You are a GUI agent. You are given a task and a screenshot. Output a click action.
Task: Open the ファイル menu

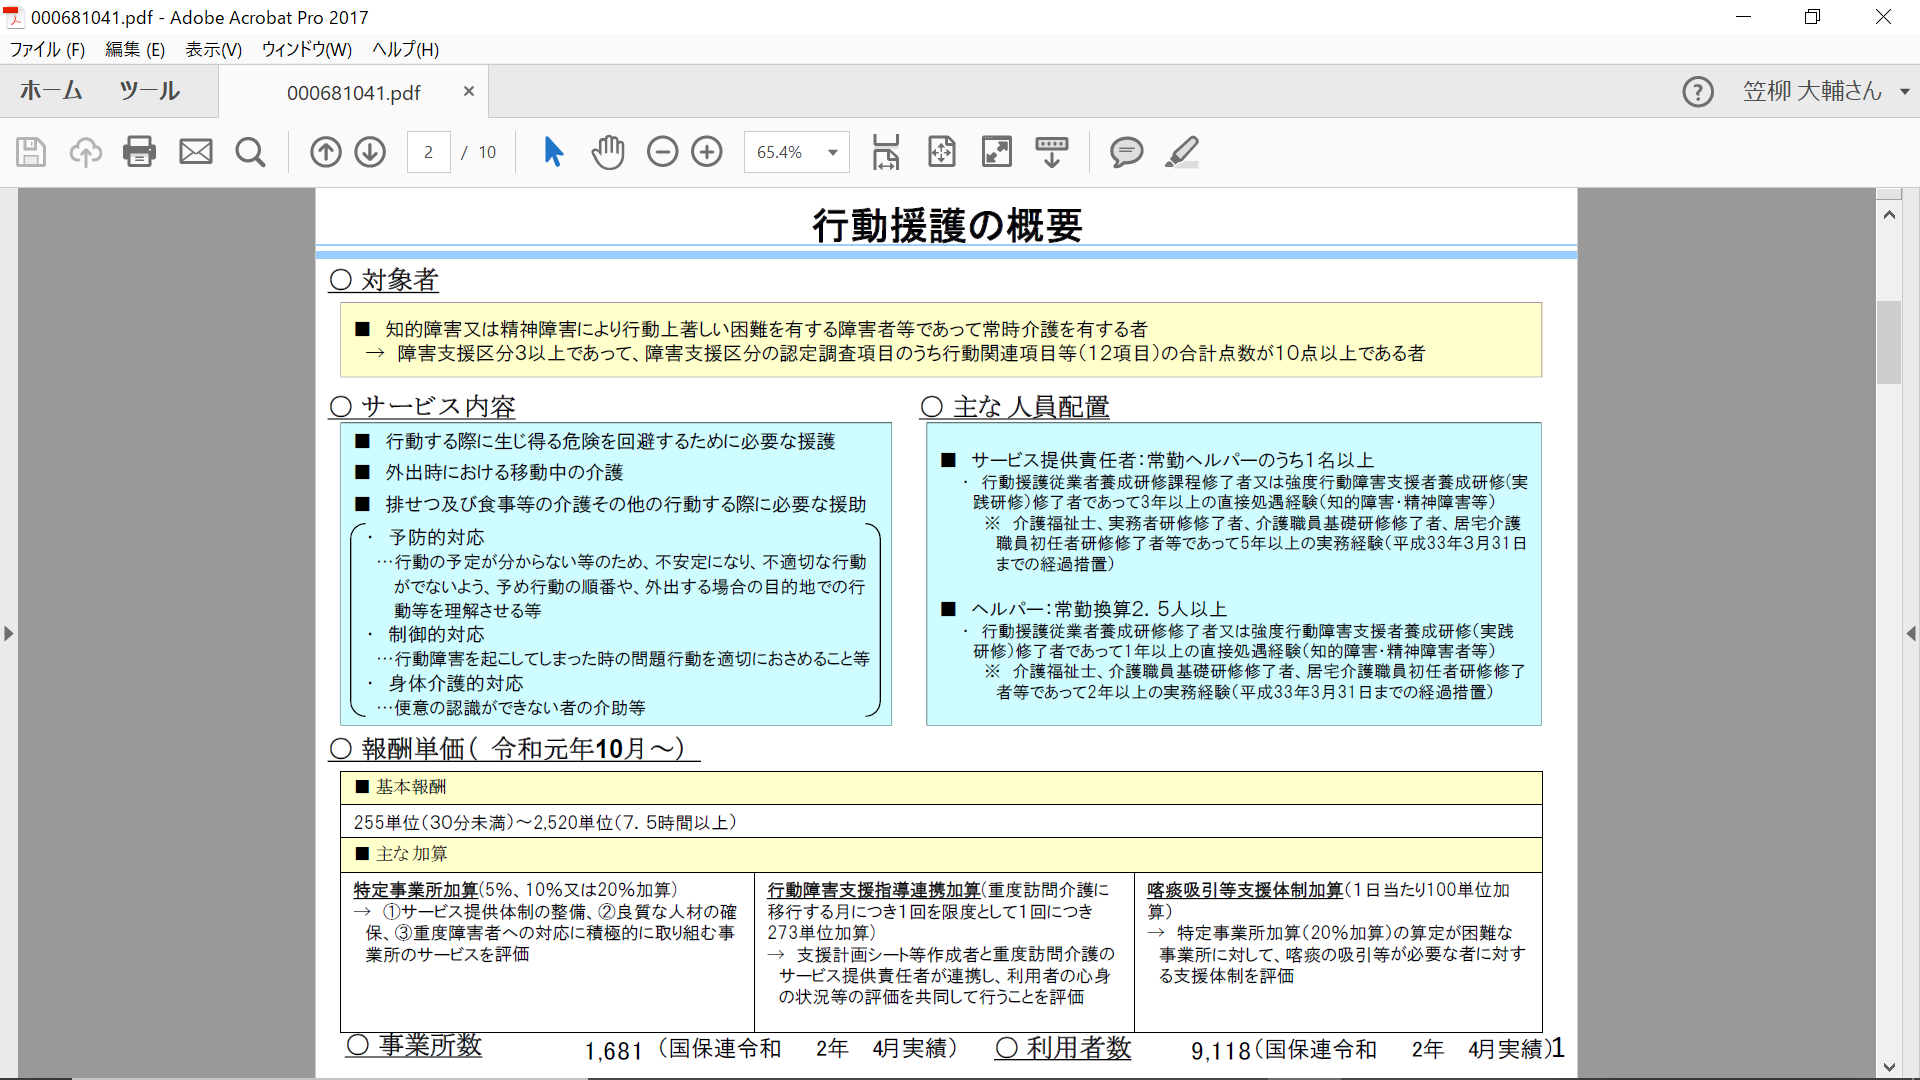pos(47,49)
